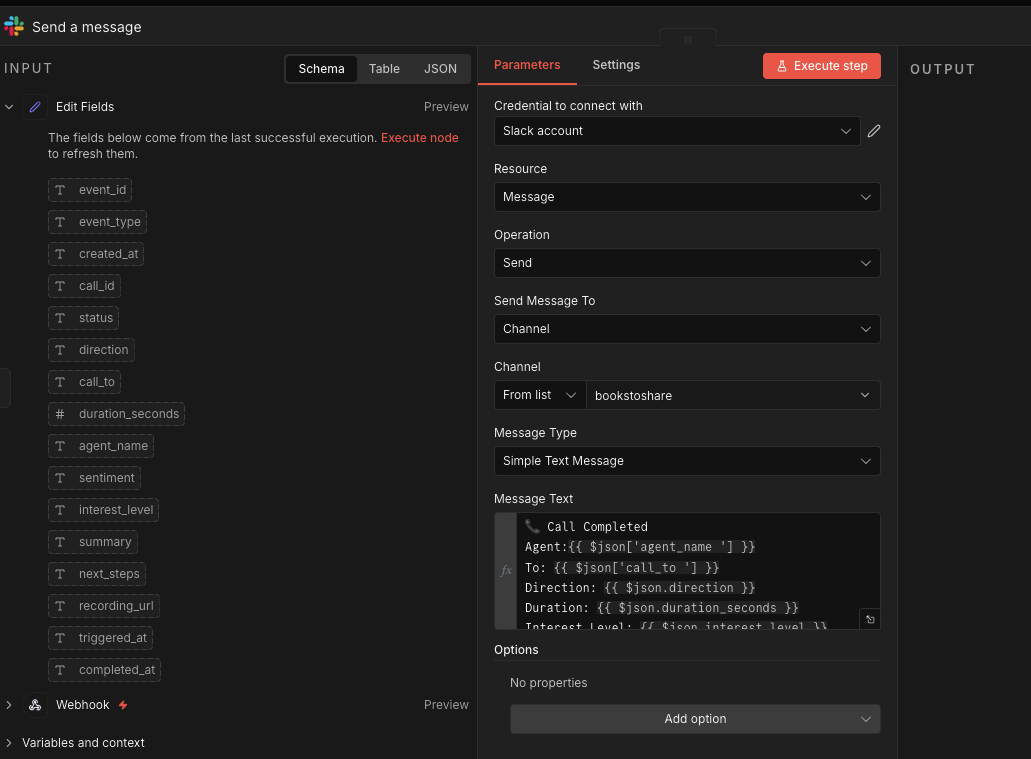Open the Add option dropdown
The height and width of the screenshot is (759, 1031).
tap(695, 719)
